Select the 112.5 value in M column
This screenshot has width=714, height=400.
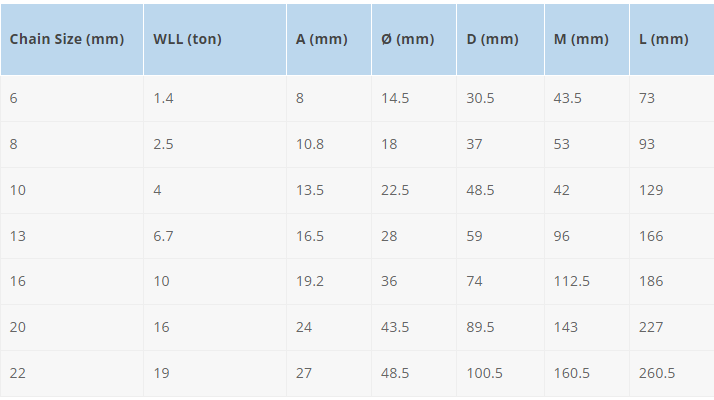(587, 281)
